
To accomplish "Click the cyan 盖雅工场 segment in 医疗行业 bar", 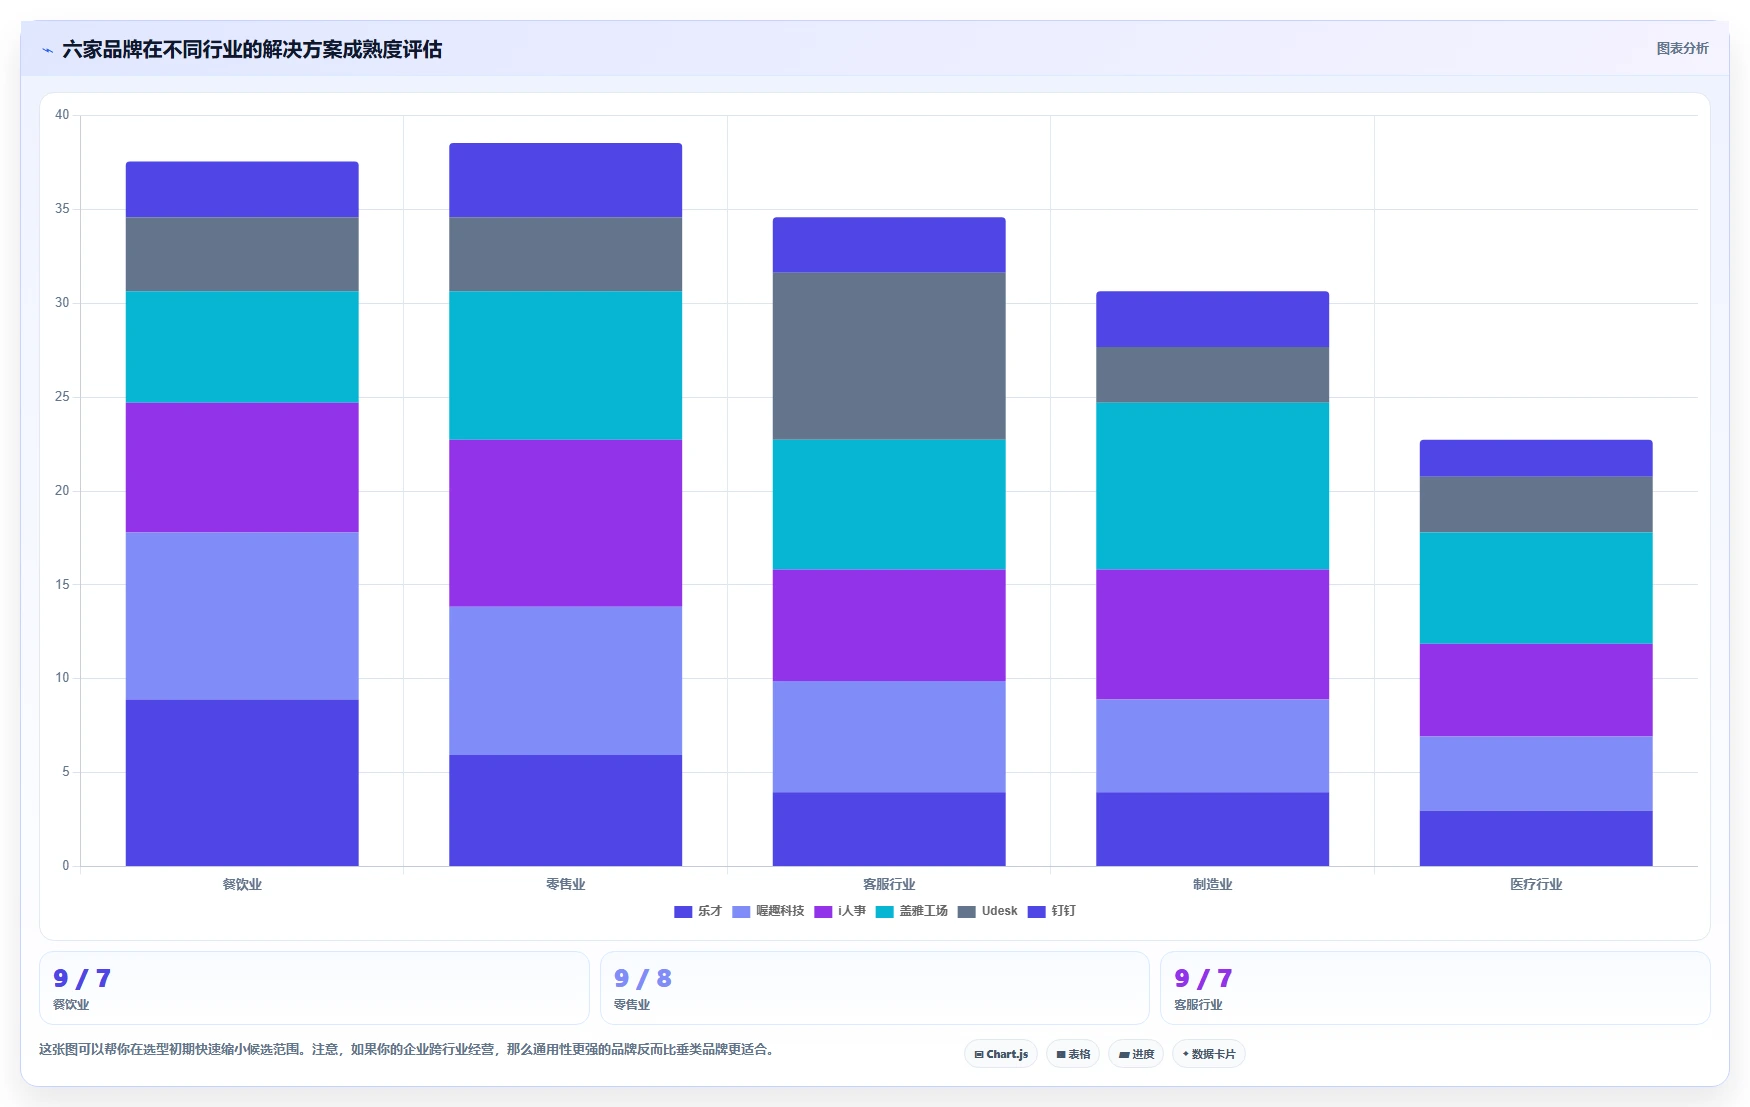I will click(x=1536, y=588).
